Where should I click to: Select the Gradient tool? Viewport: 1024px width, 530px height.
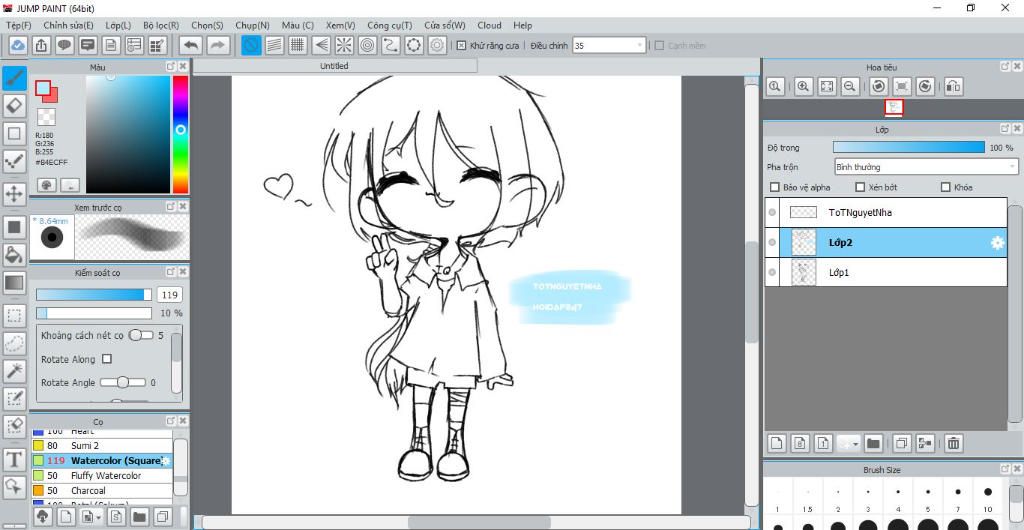[x=14, y=283]
